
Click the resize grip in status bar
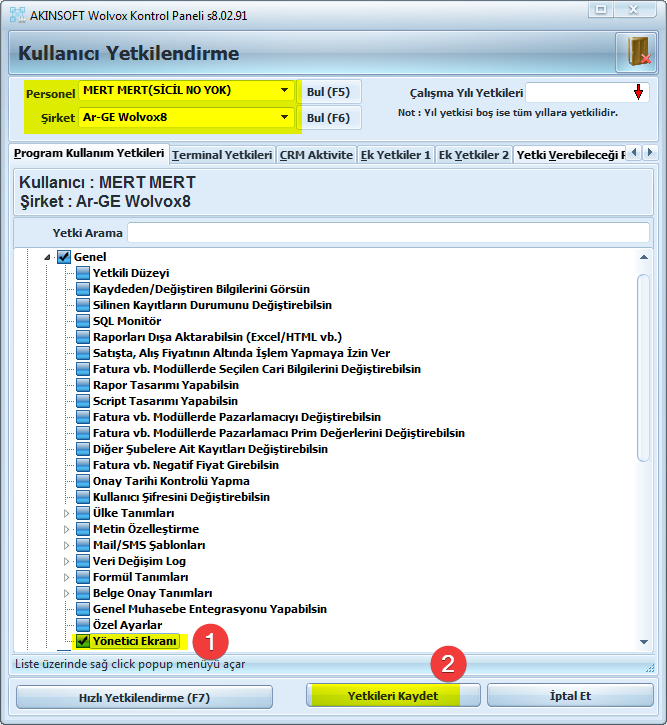[649, 667]
